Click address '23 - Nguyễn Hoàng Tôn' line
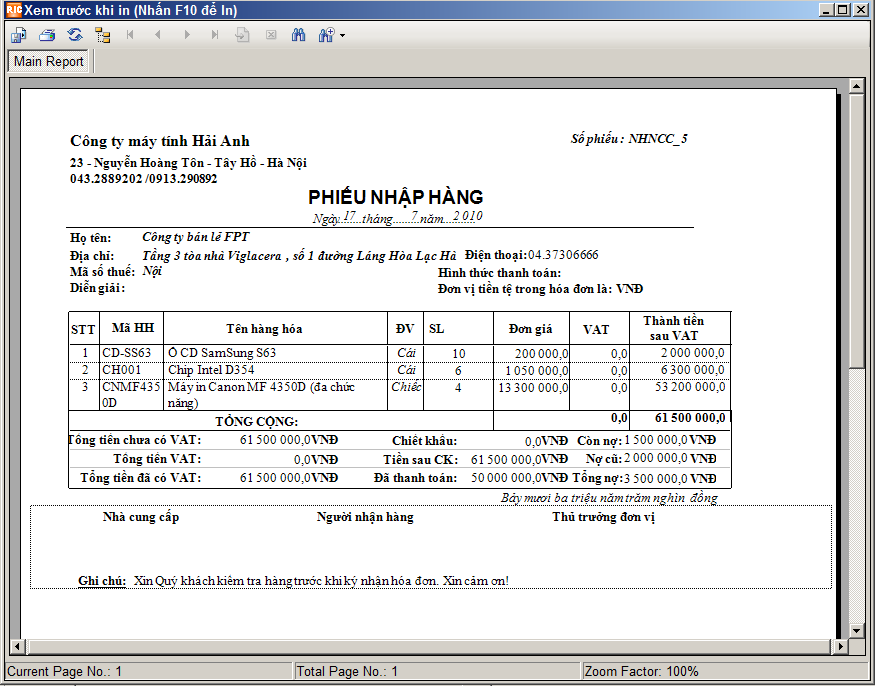Image resolution: width=875 pixels, height=686 pixels. pos(188,163)
